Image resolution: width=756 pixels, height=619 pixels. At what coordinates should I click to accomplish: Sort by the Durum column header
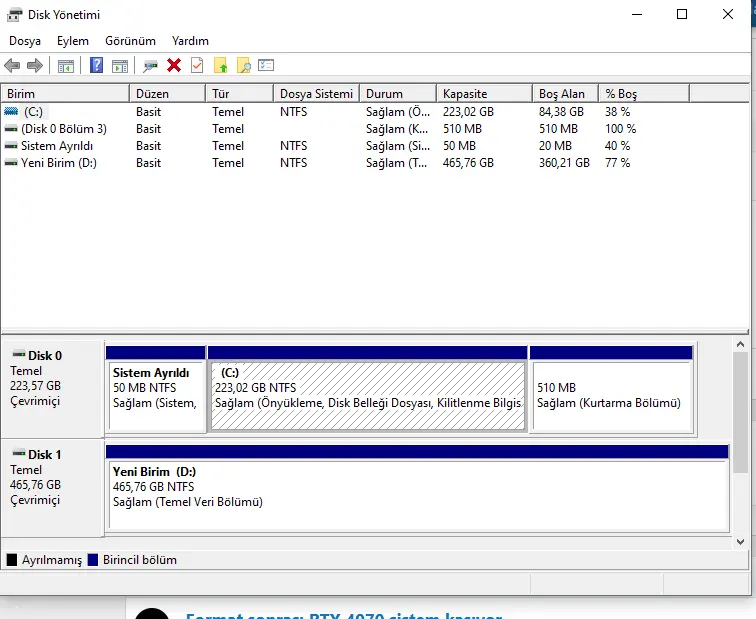click(398, 94)
